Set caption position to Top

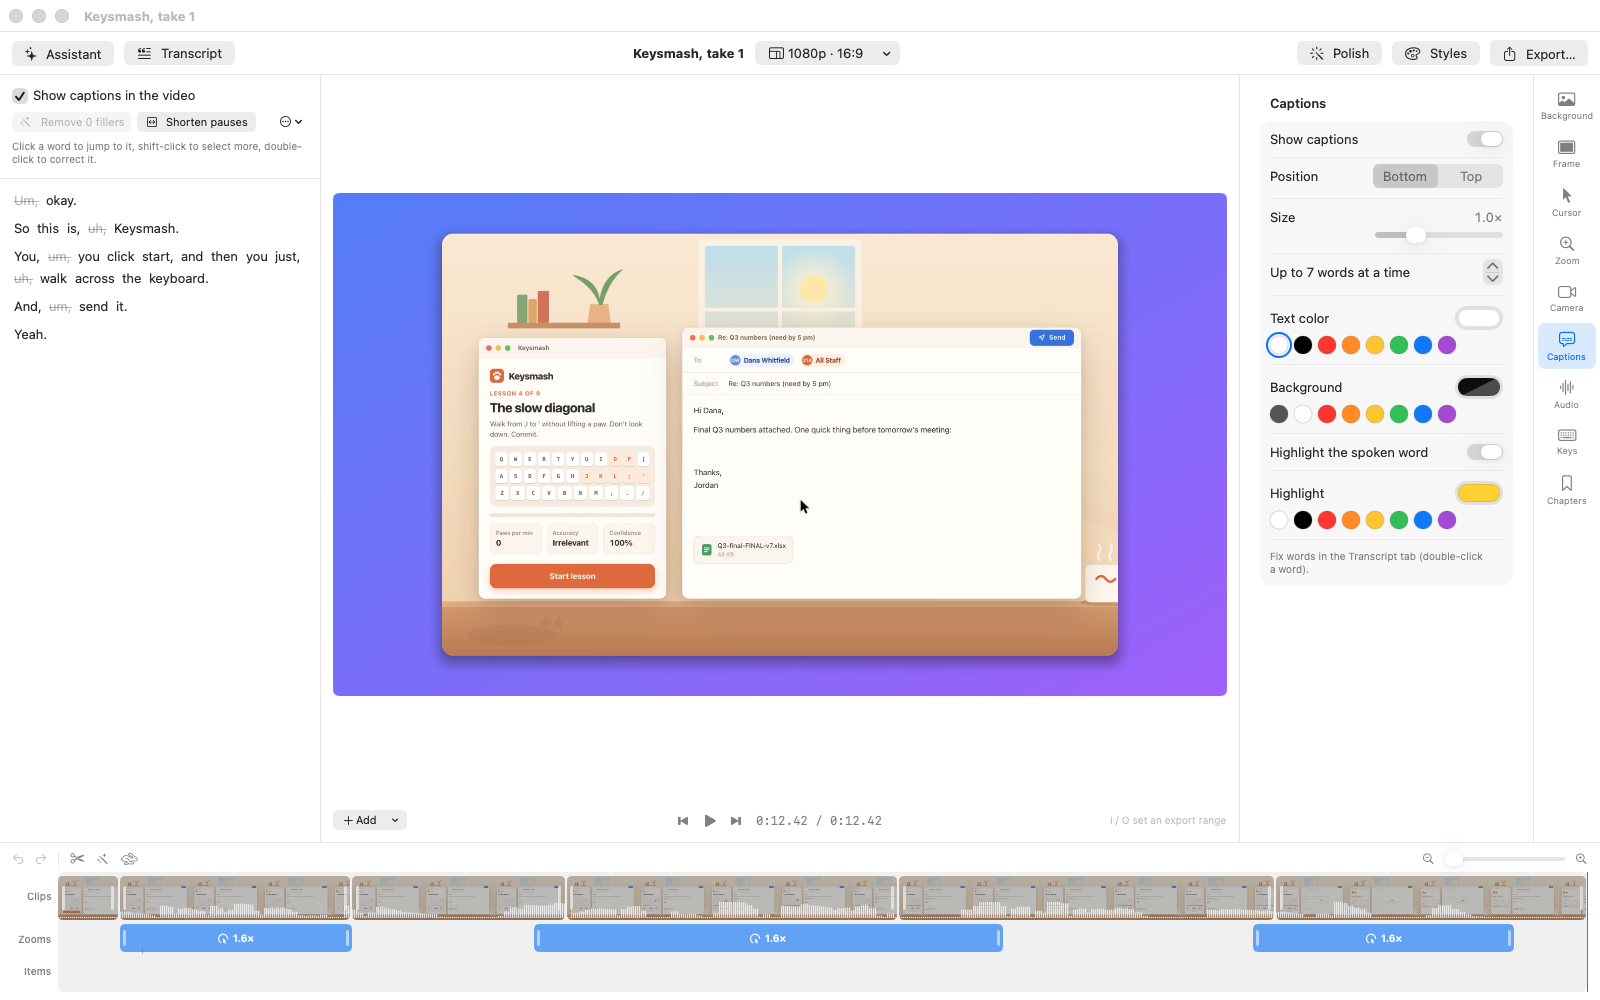pos(1471,176)
